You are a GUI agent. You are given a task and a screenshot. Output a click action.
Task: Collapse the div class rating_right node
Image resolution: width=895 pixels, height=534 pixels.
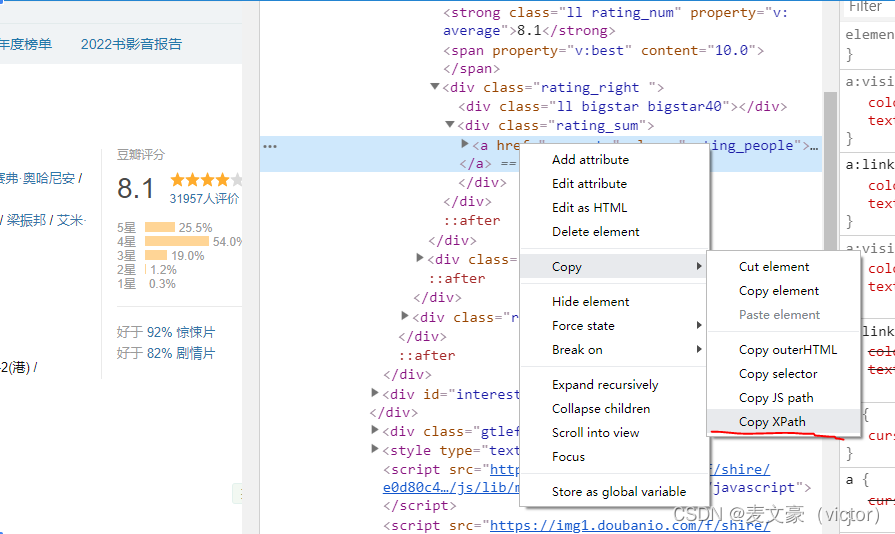[x=435, y=87]
